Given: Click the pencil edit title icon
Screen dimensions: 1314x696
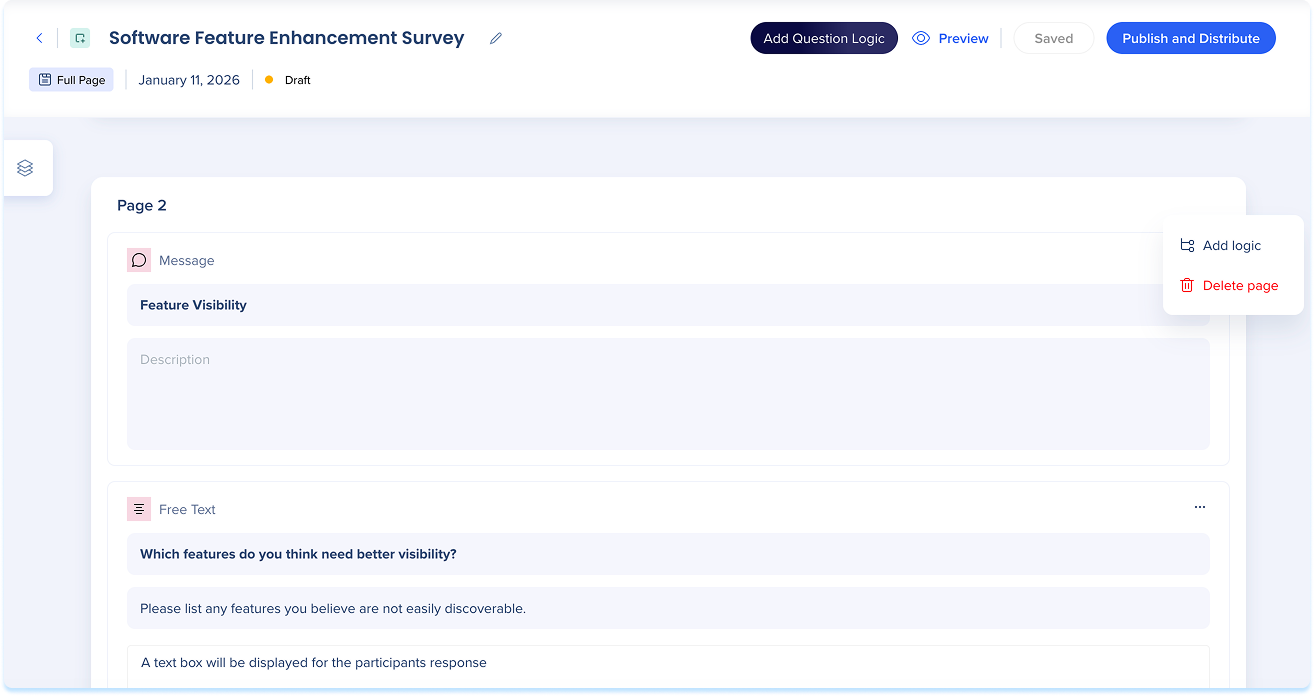Looking at the screenshot, I should pyautogui.click(x=496, y=39).
